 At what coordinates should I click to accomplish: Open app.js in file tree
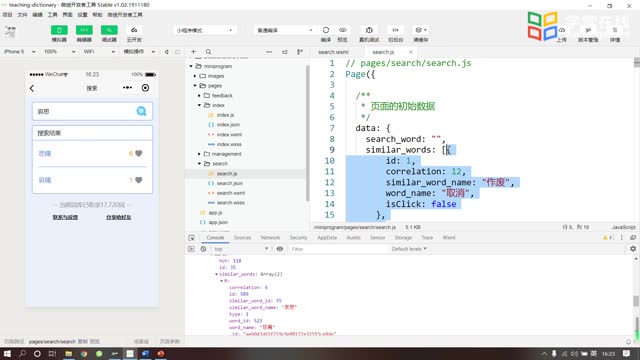(215, 213)
